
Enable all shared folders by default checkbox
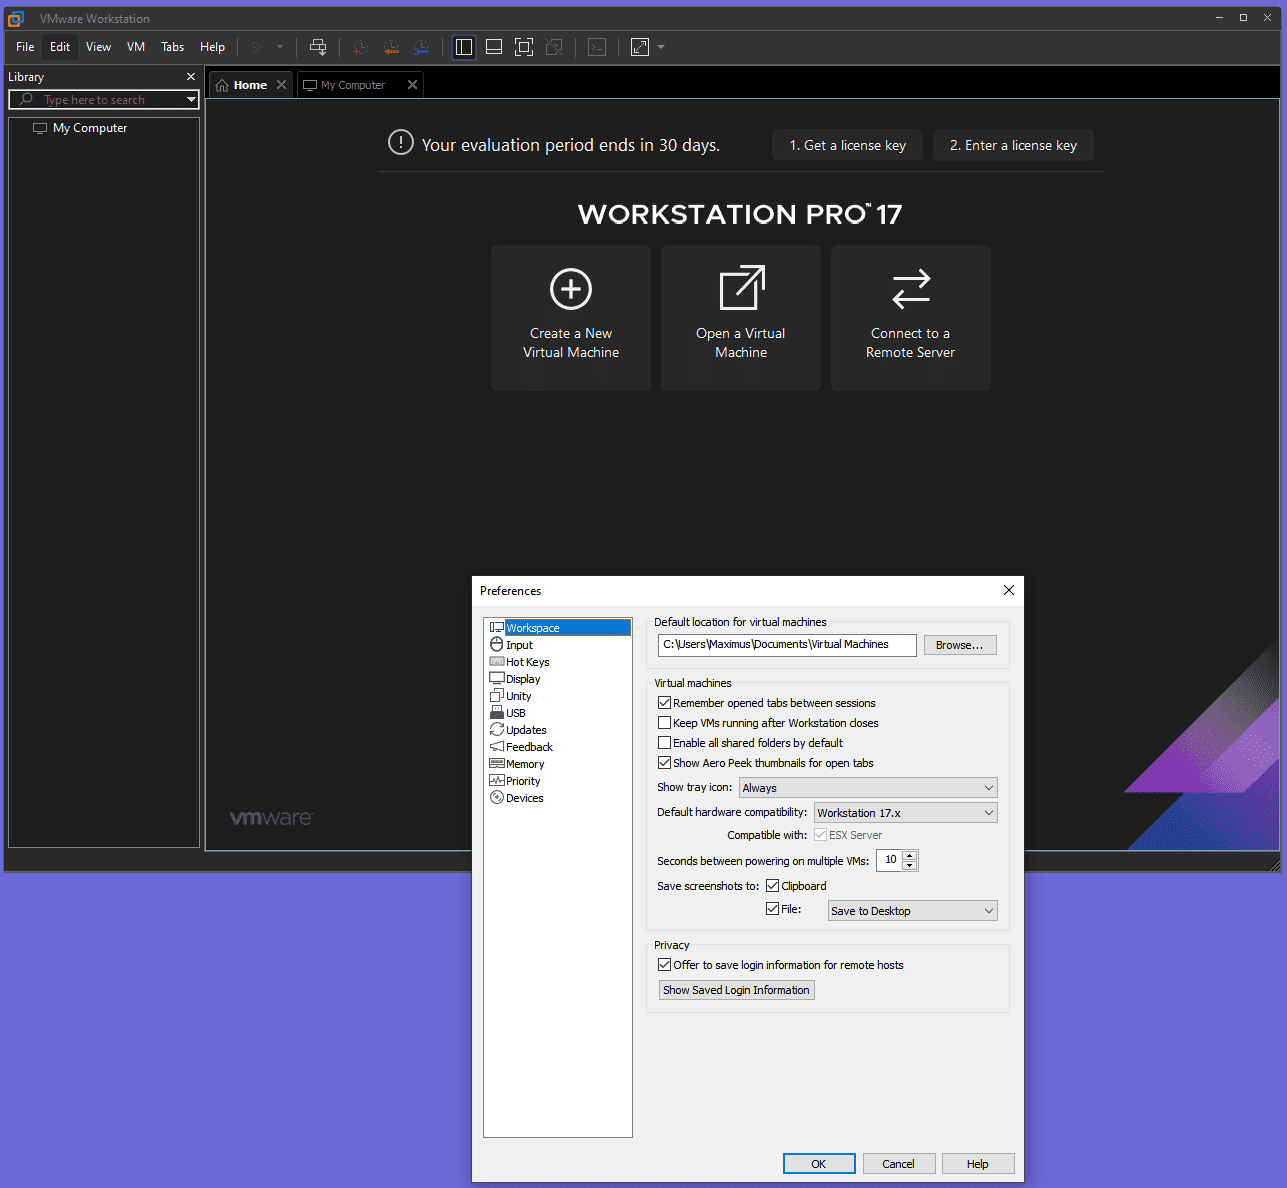[664, 743]
